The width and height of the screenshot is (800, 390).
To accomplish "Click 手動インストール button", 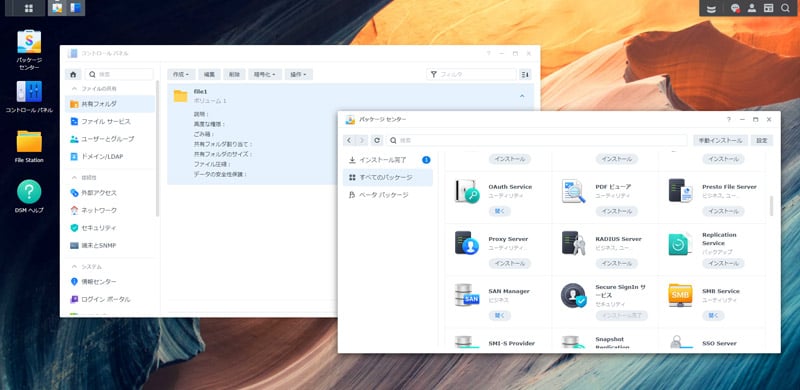I will (720, 140).
